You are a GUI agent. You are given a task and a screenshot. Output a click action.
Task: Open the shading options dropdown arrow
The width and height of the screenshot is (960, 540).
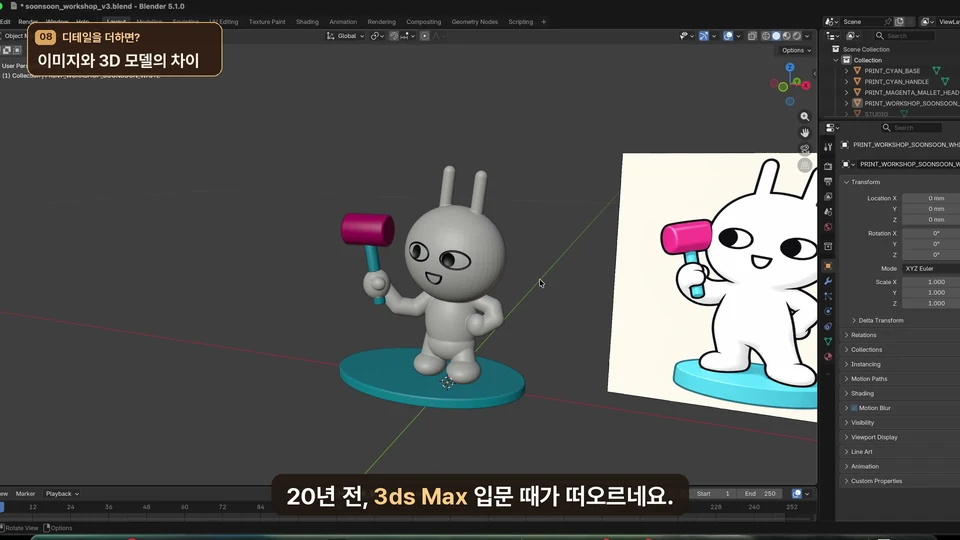807,36
